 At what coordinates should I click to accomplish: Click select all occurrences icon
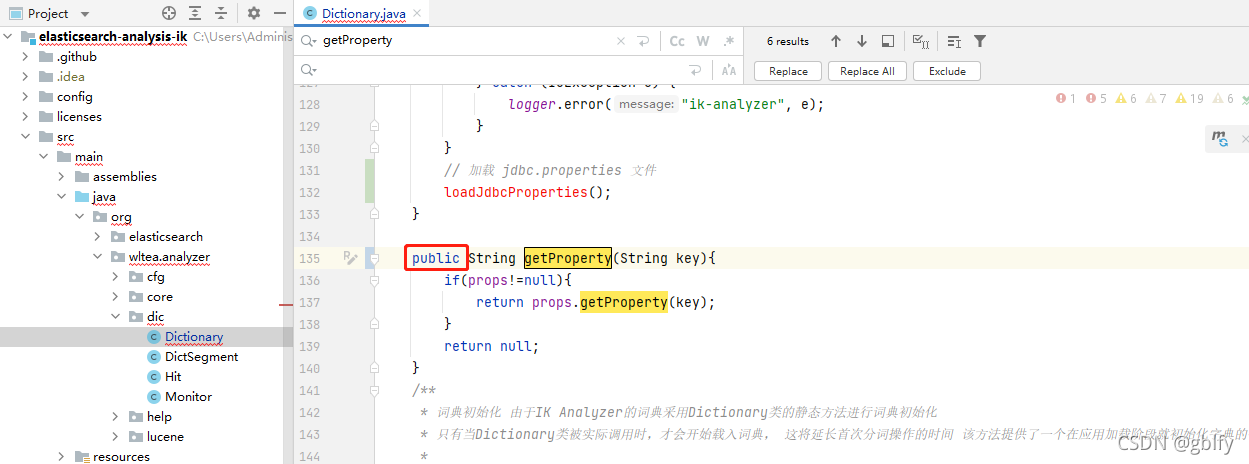(921, 41)
